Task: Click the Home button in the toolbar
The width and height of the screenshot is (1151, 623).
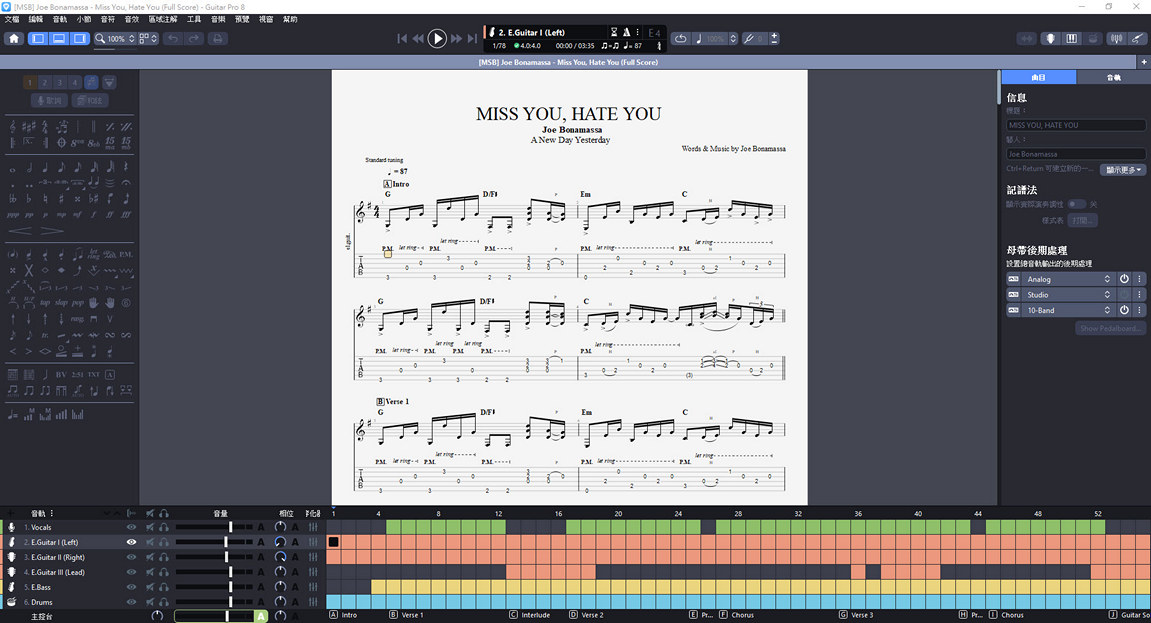Action: pos(14,39)
